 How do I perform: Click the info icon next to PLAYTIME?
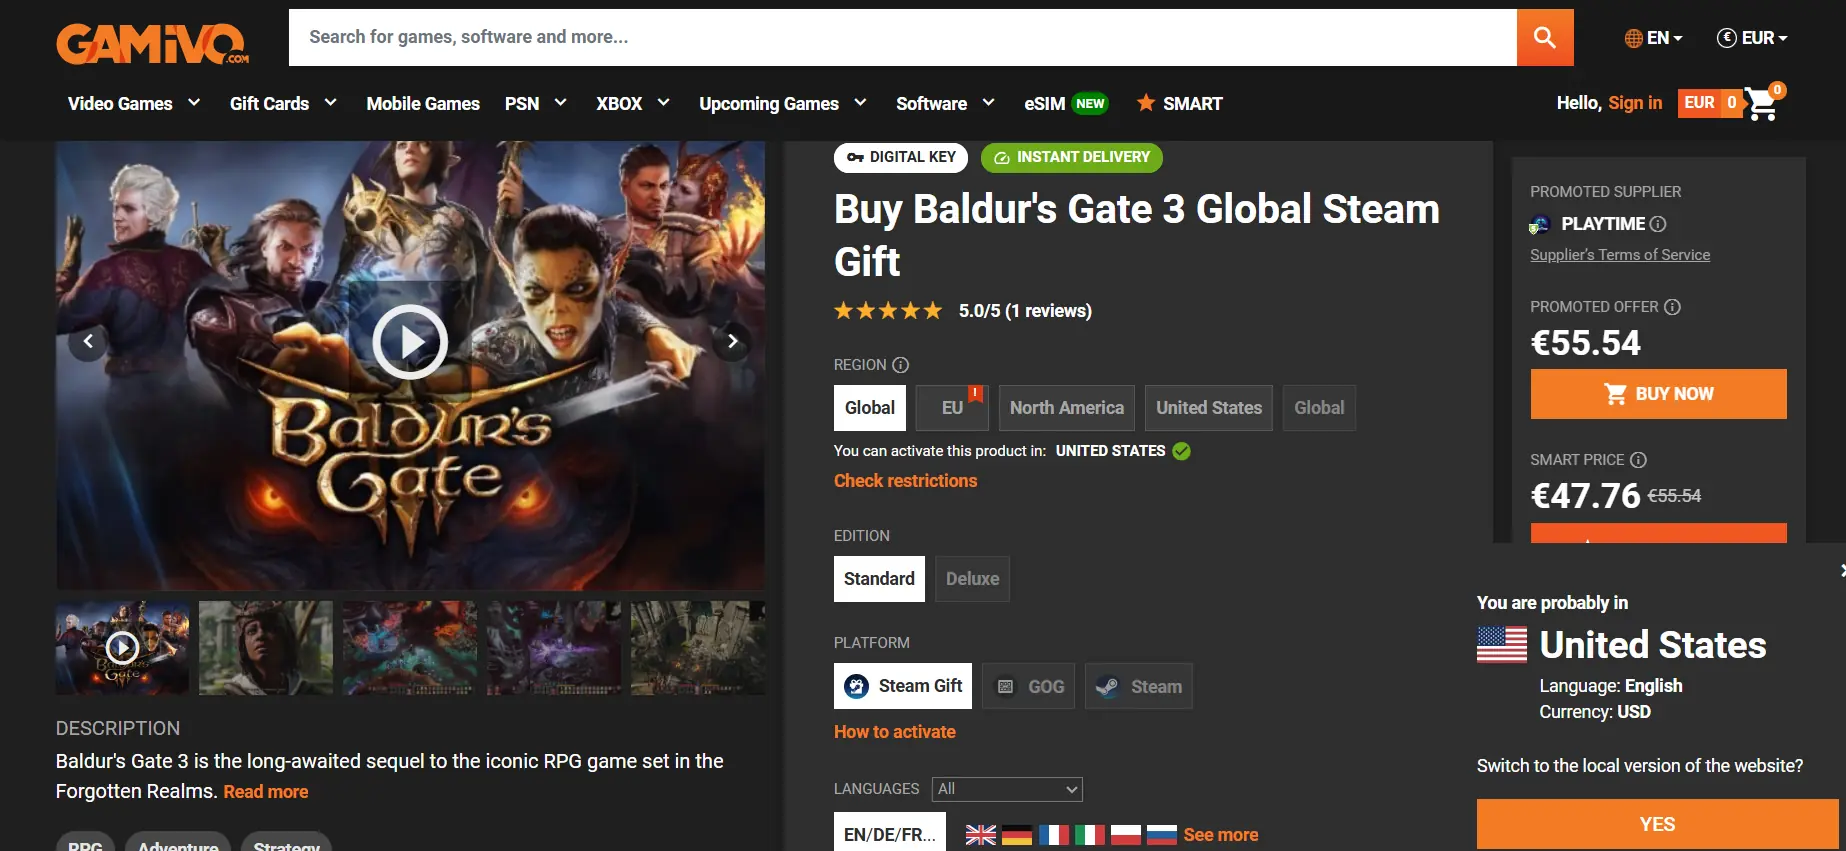click(1658, 224)
